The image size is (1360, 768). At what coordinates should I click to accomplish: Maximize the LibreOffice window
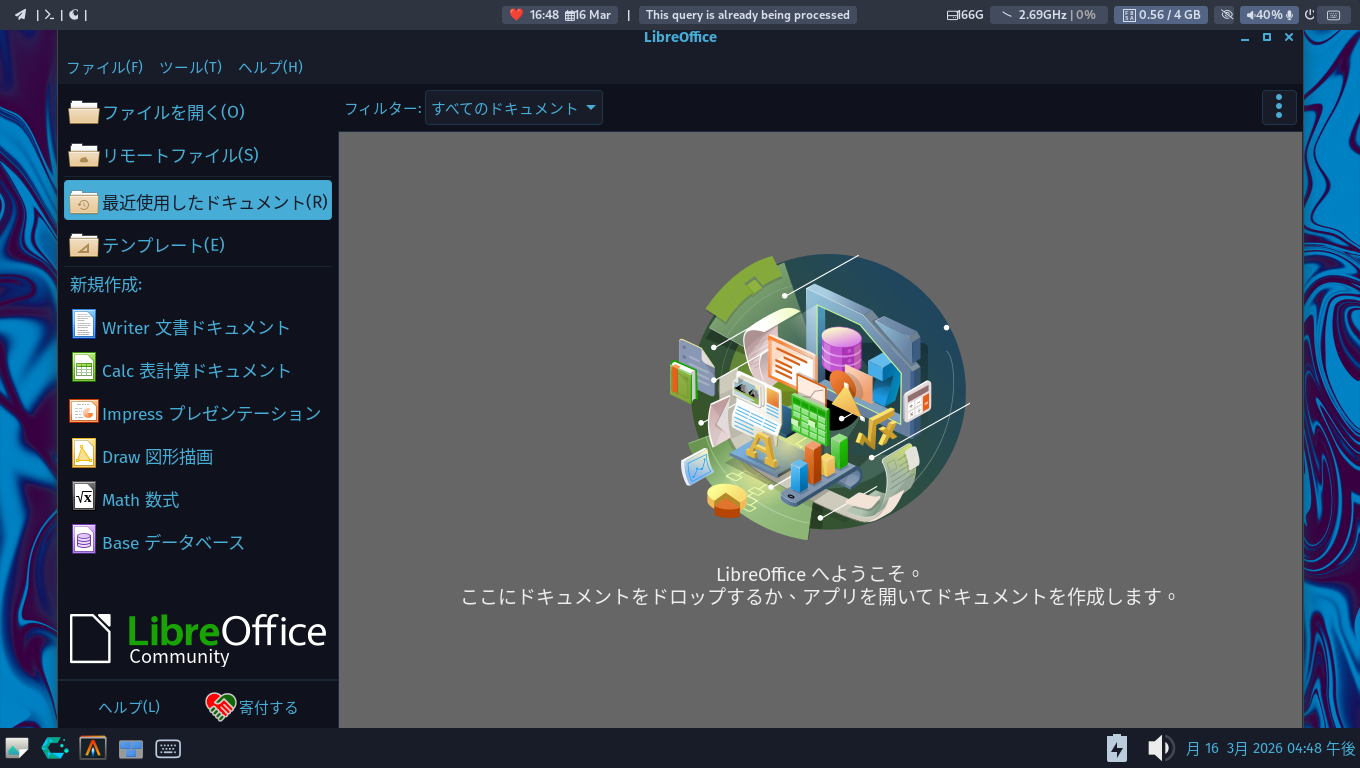click(1267, 37)
